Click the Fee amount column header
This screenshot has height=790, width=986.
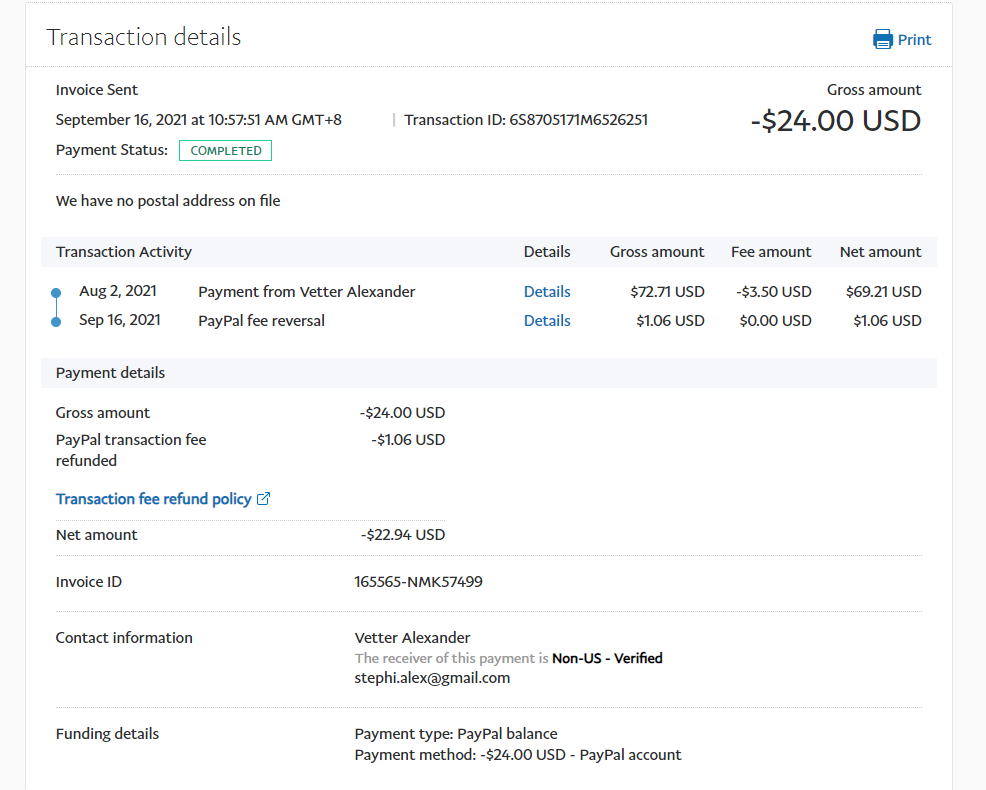771,252
